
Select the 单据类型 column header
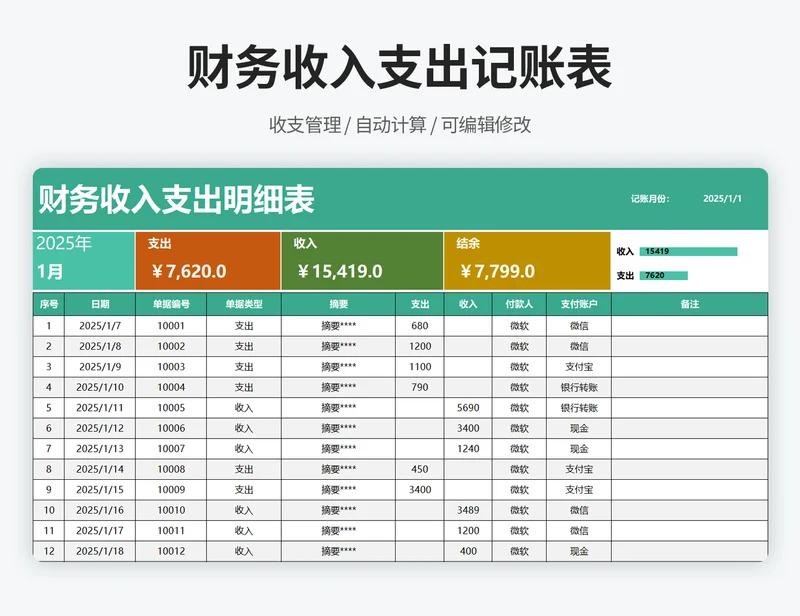[x=244, y=304]
